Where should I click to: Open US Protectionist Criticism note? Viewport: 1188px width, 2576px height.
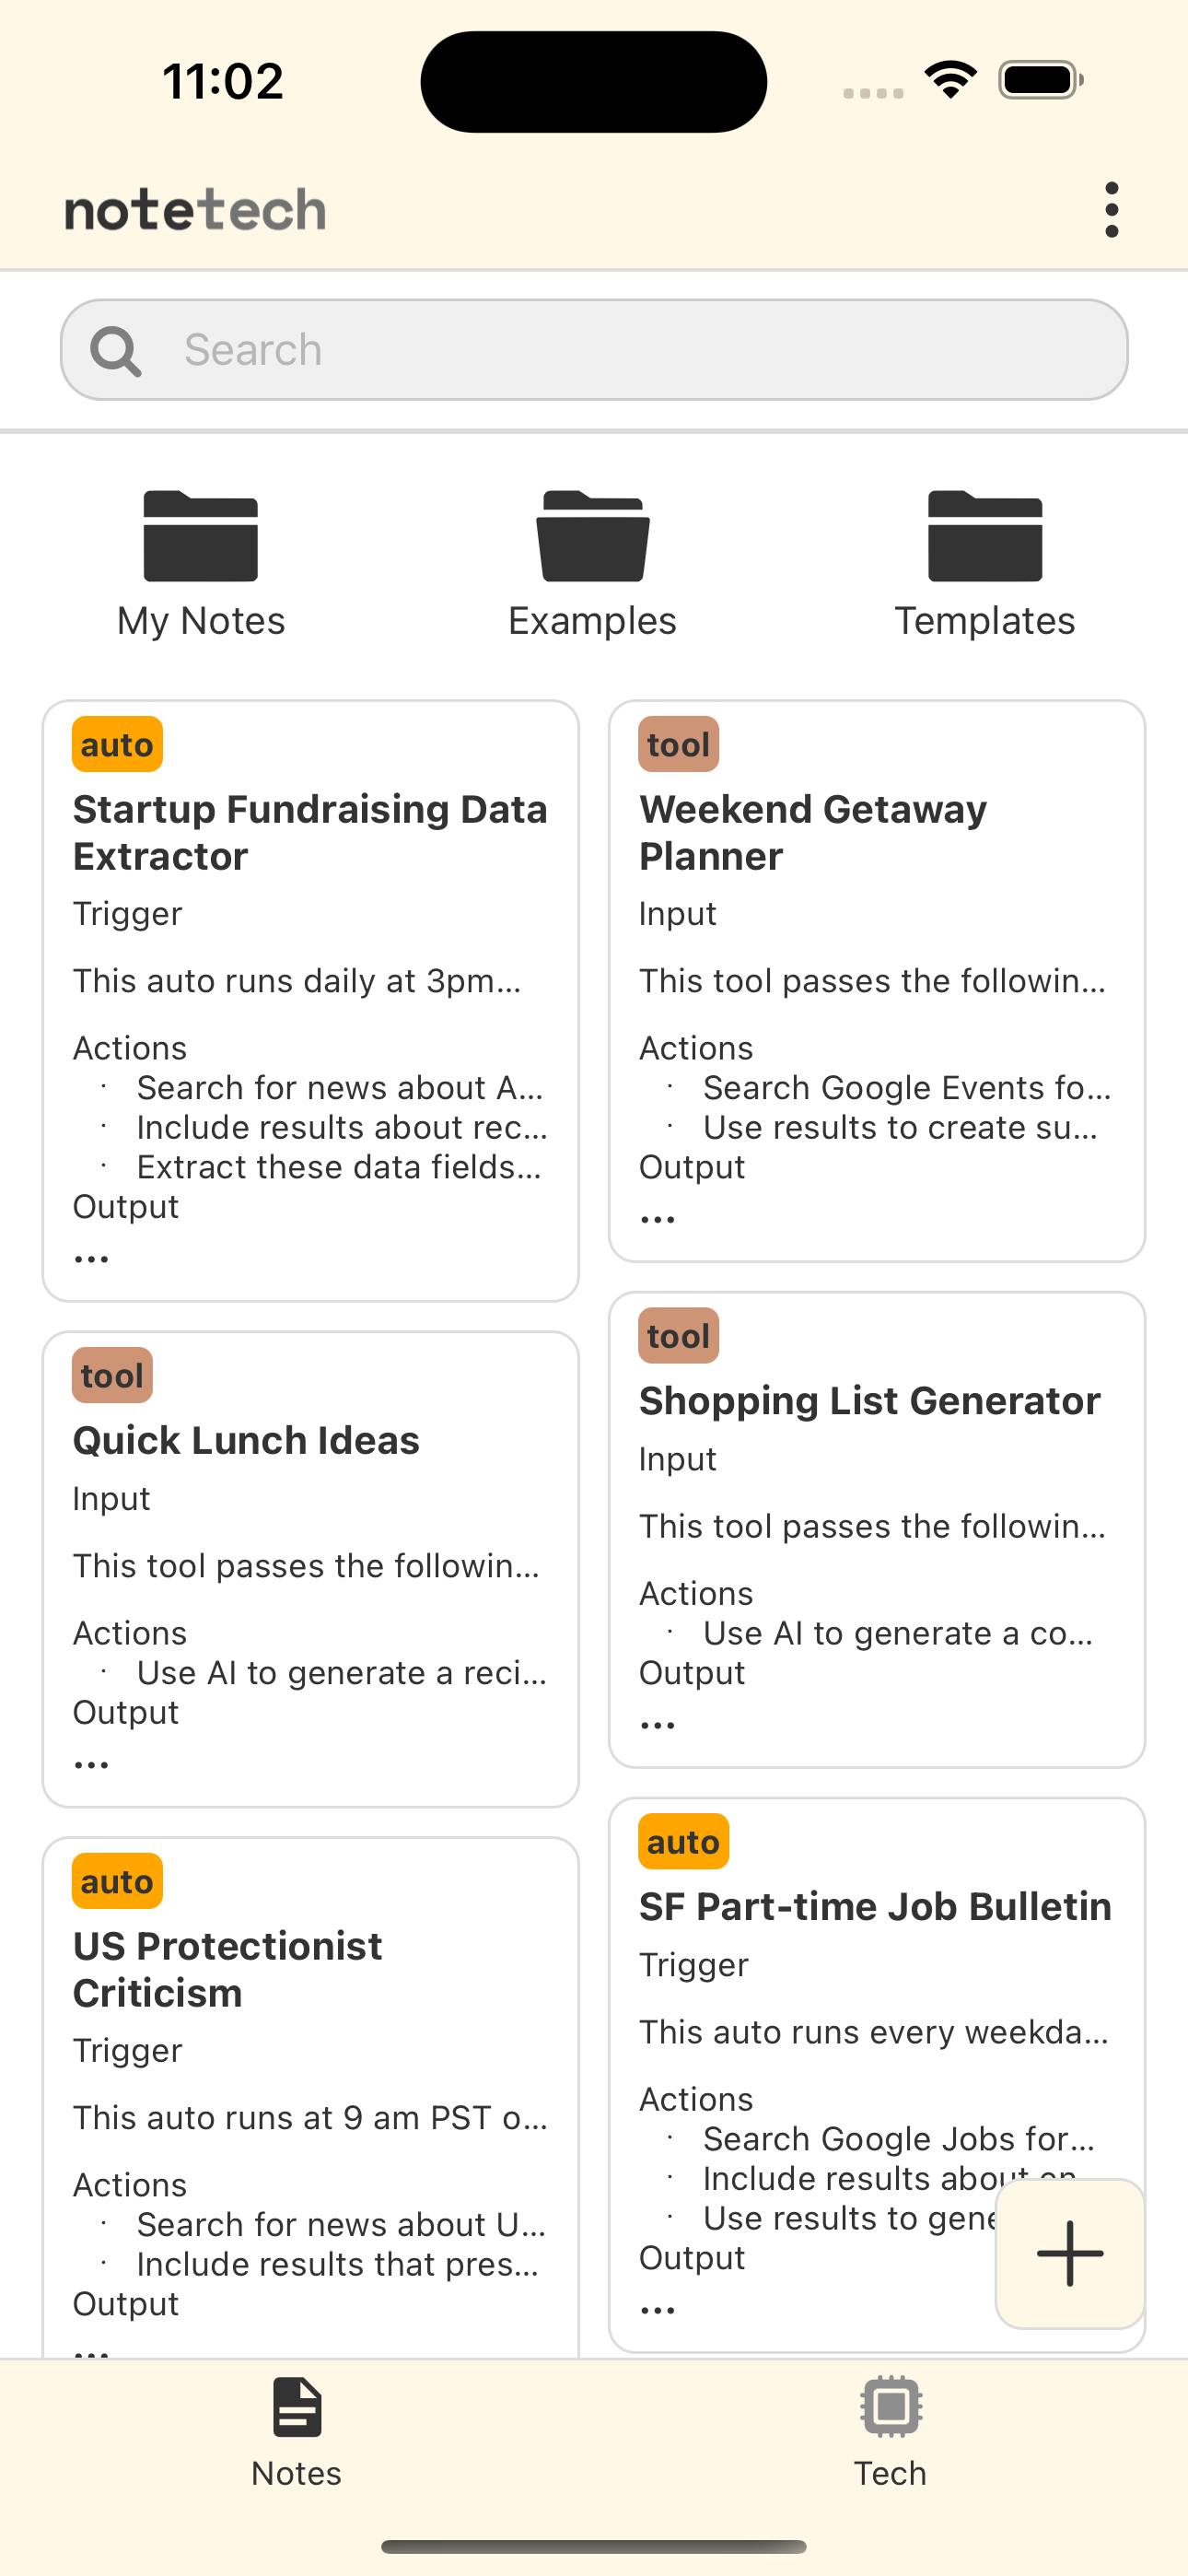click(x=228, y=1969)
